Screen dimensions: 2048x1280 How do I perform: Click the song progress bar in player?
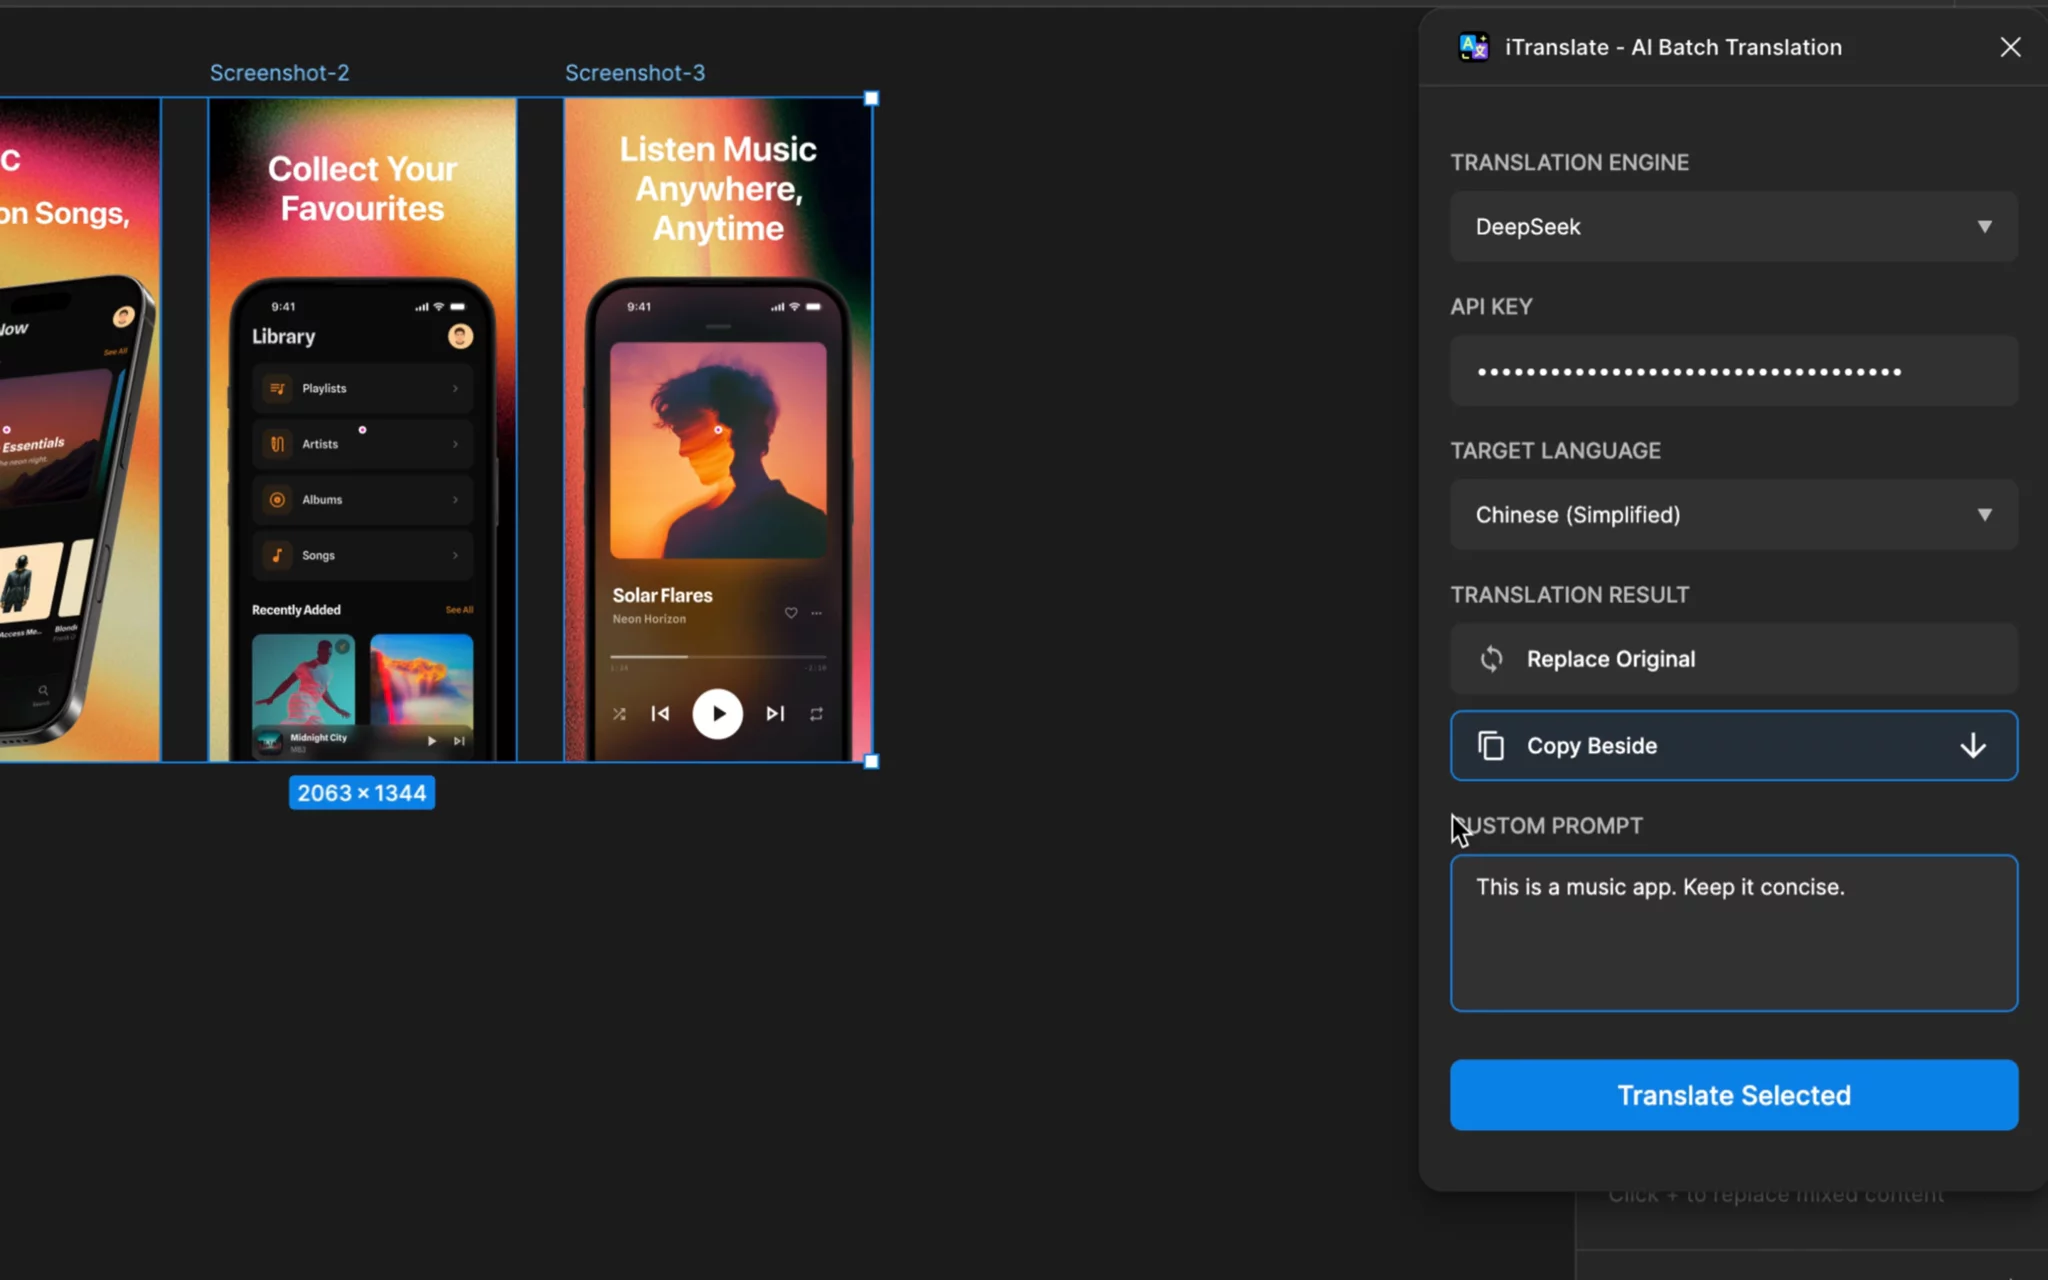[717, 657]
